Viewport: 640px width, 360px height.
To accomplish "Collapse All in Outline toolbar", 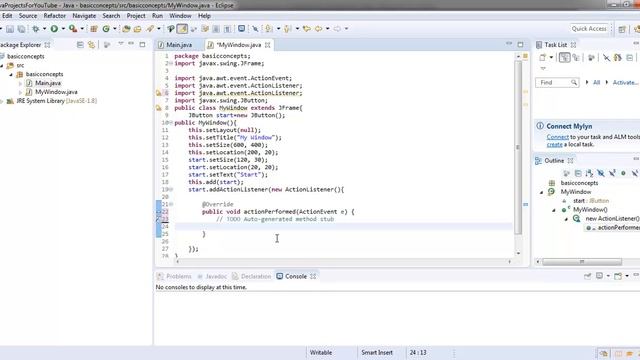I will pyautogui.click(x=578, y=173).
